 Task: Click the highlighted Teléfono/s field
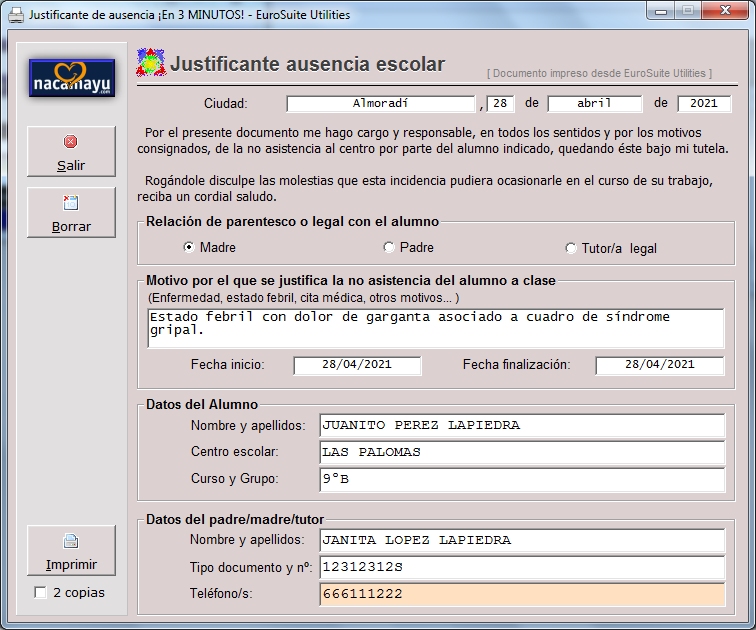pos(521,594)
